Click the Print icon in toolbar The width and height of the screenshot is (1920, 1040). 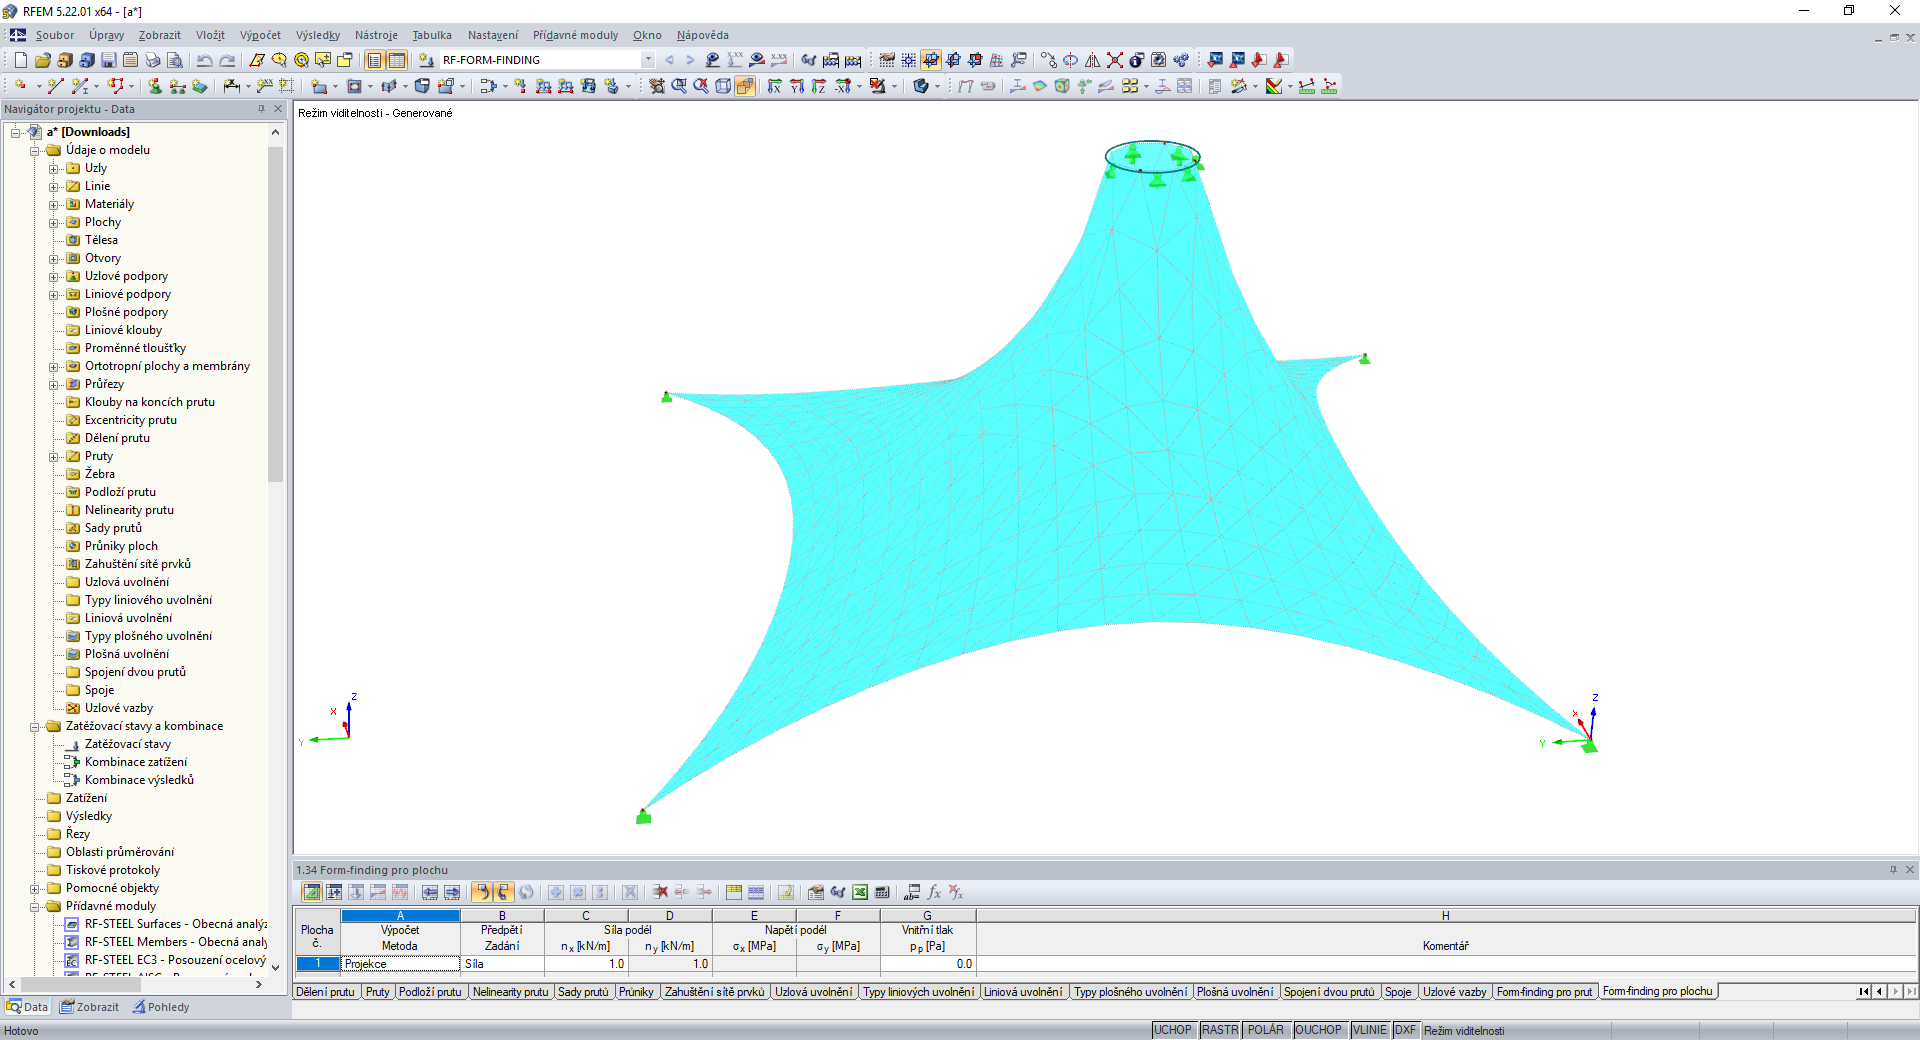[152, 60]
